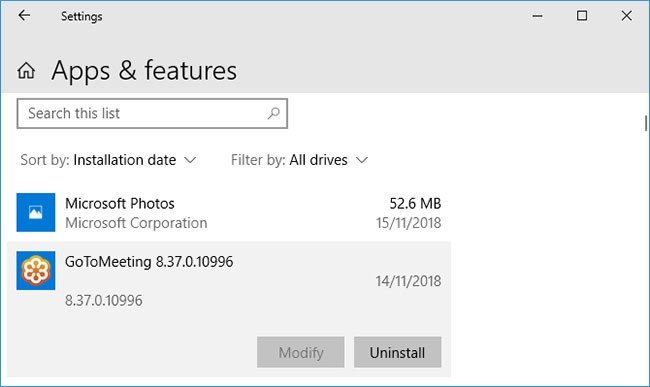This screenshot has width=650, height=387.
Task: Open the Sort by Installation date dropdown
Action: (109, 160)
